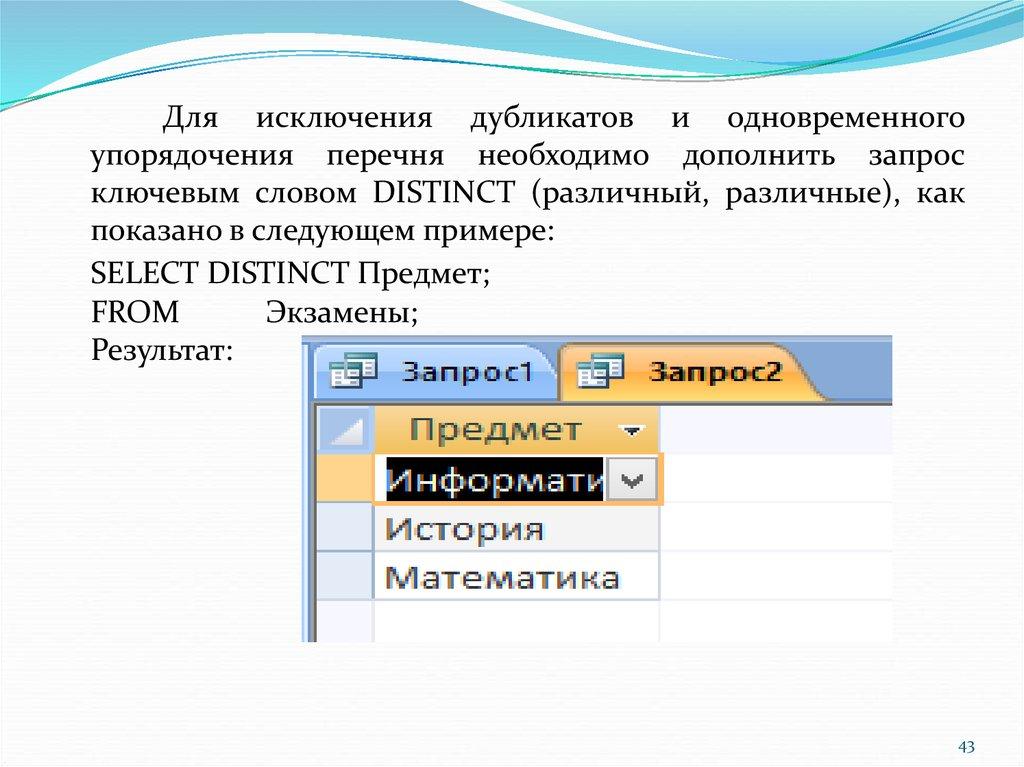Click the SELECT DISTINCT Предмет line
This screenshot has width=1024, height=767.
click(x=290, y=273)
